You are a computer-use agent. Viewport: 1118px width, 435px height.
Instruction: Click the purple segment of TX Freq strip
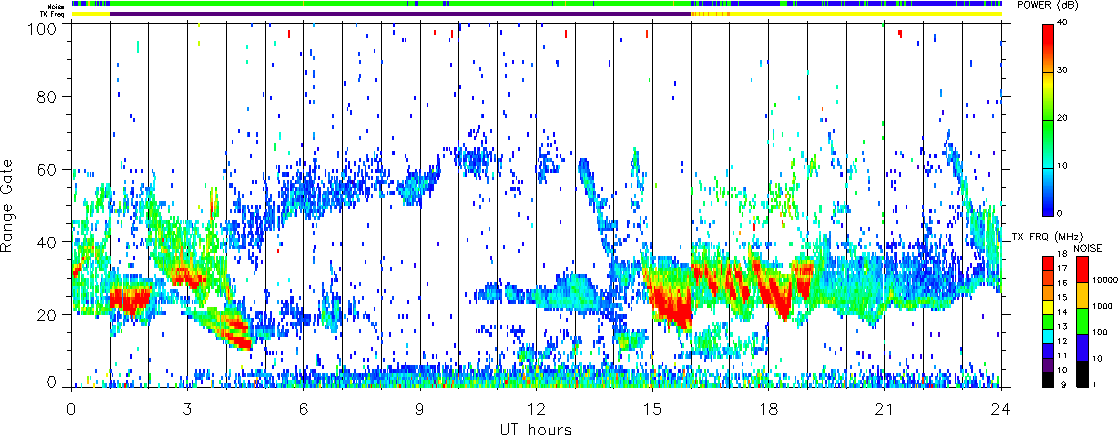pyautogui.click(x=401, y=14)
